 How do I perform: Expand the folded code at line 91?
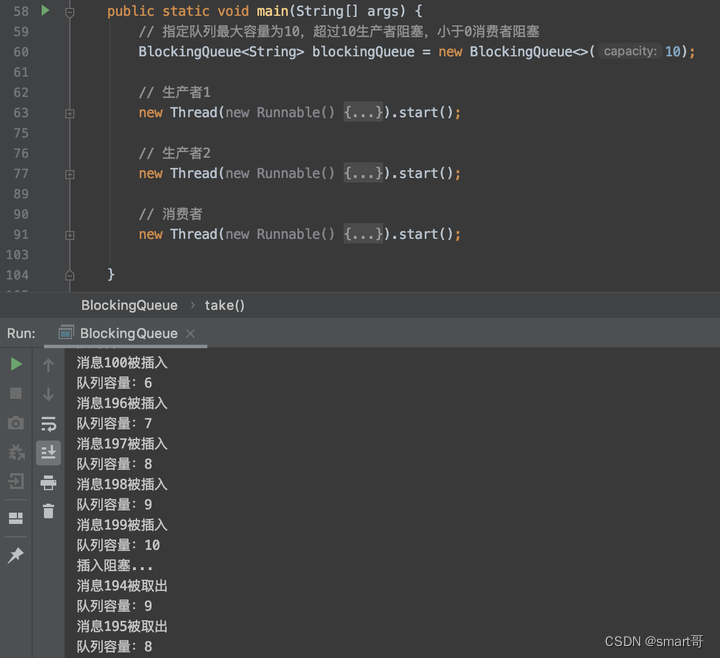(70, 236)
